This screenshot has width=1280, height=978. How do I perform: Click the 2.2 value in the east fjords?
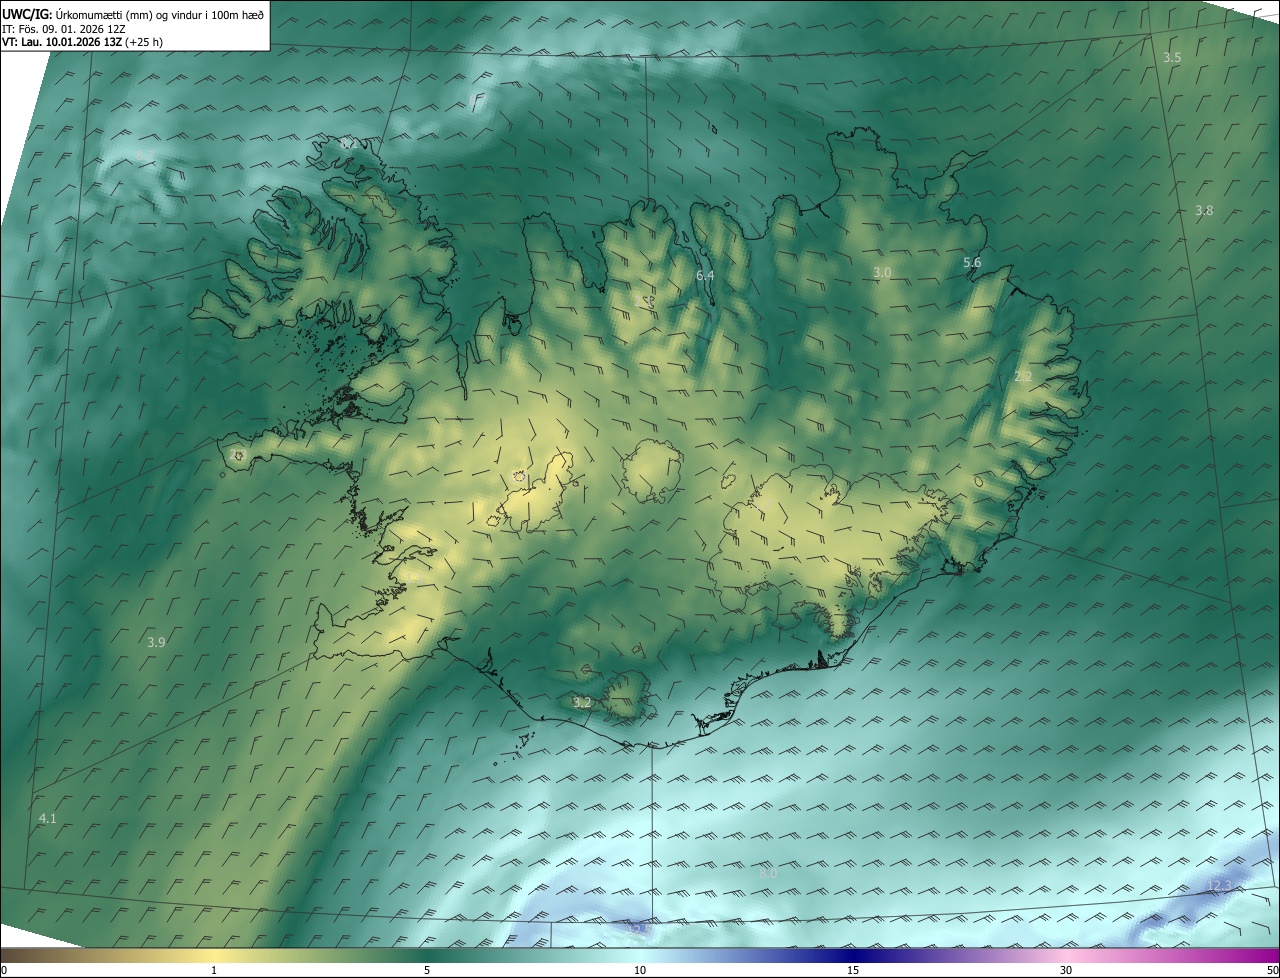(1023, 377)
